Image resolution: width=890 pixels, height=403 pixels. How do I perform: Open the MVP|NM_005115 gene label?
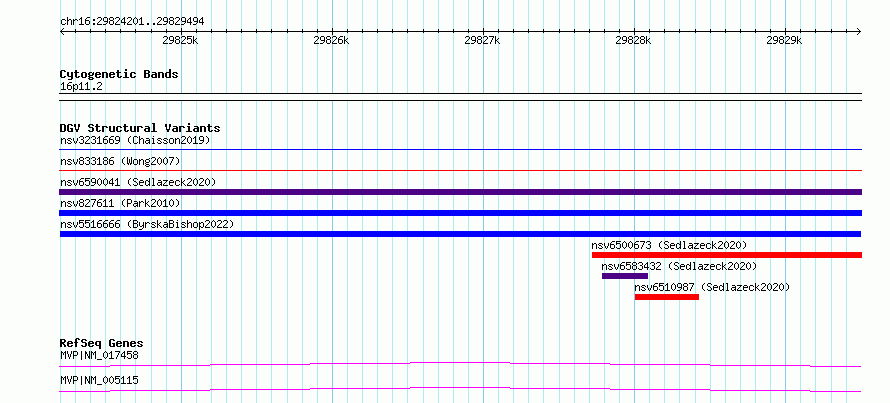(x=99, y=380)
